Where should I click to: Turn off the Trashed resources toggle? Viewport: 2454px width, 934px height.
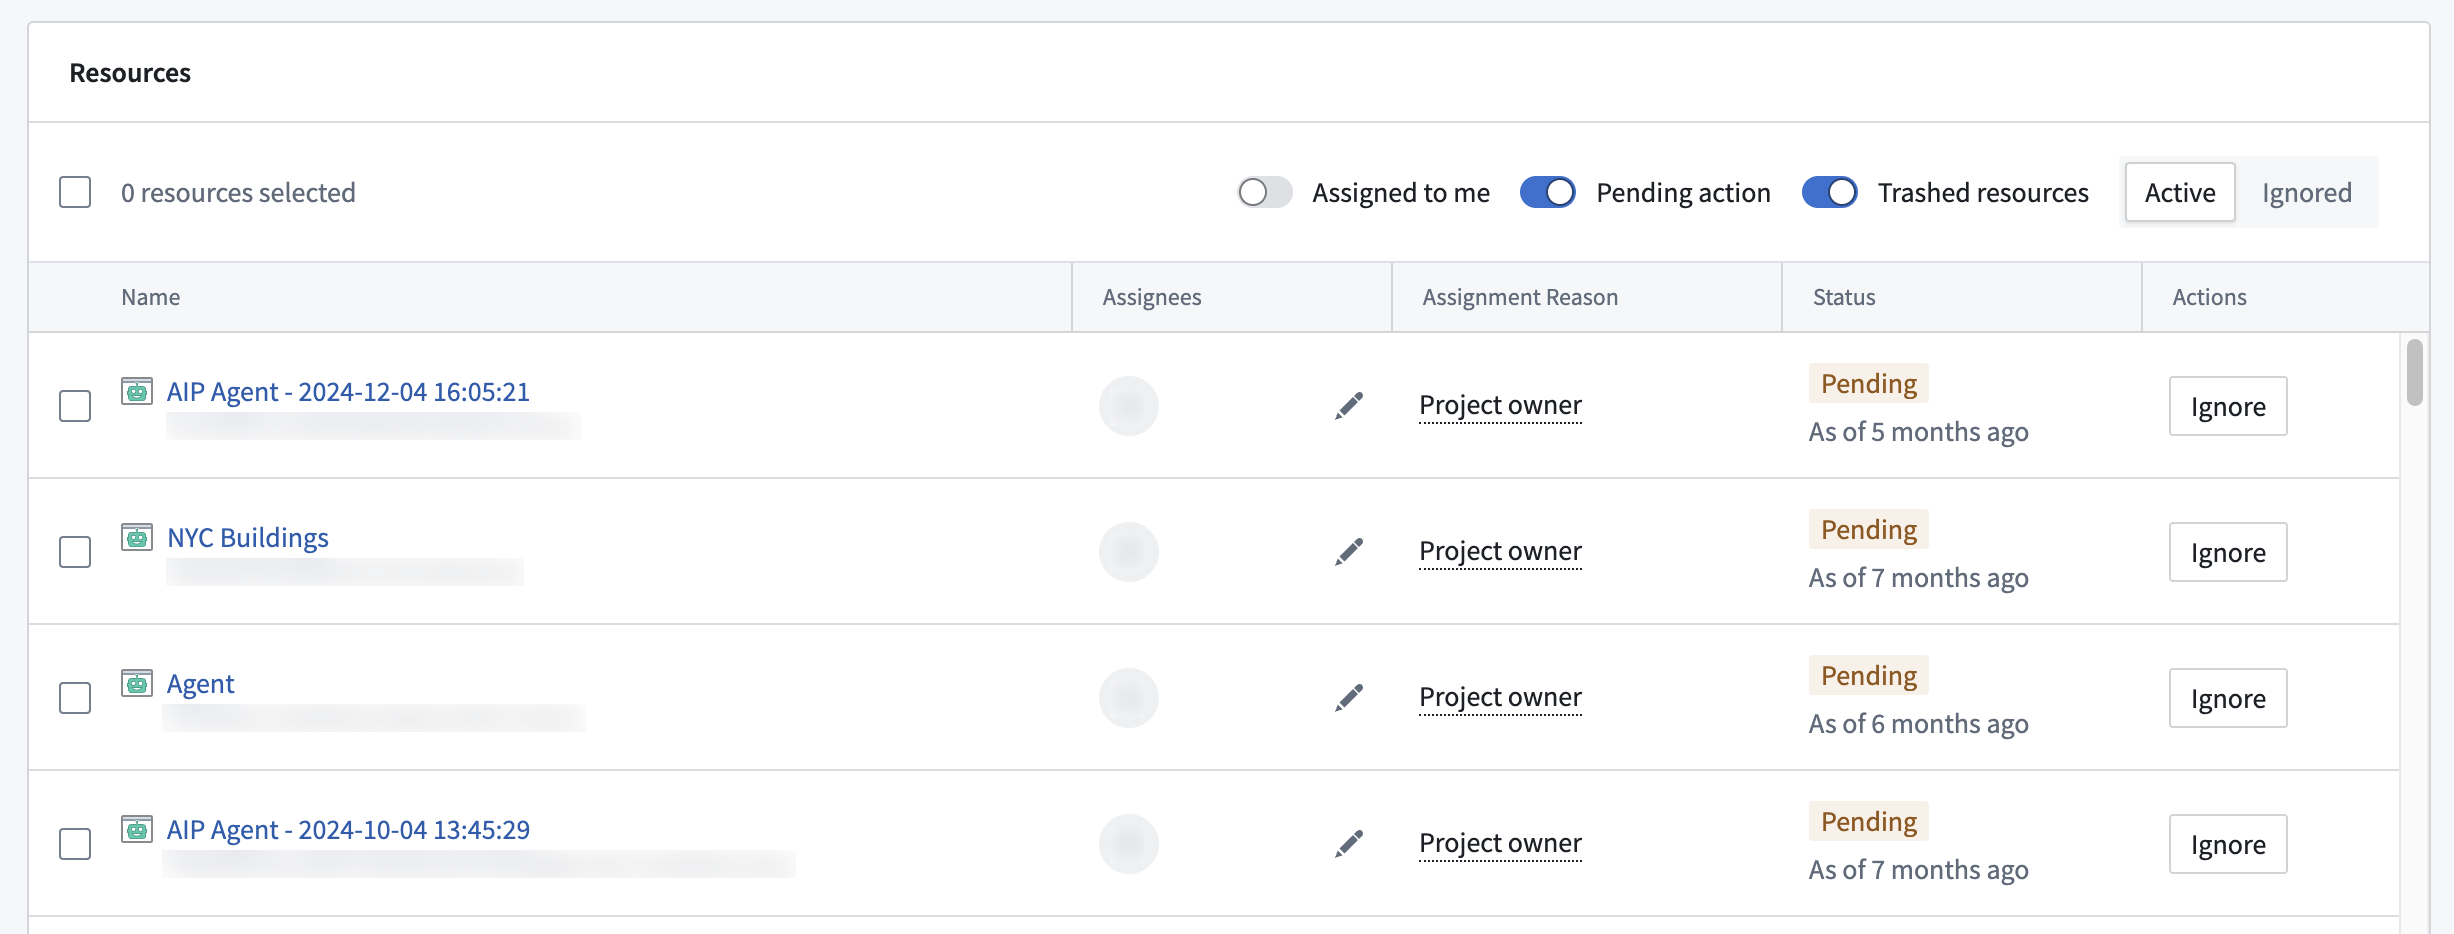(1829, 192)
